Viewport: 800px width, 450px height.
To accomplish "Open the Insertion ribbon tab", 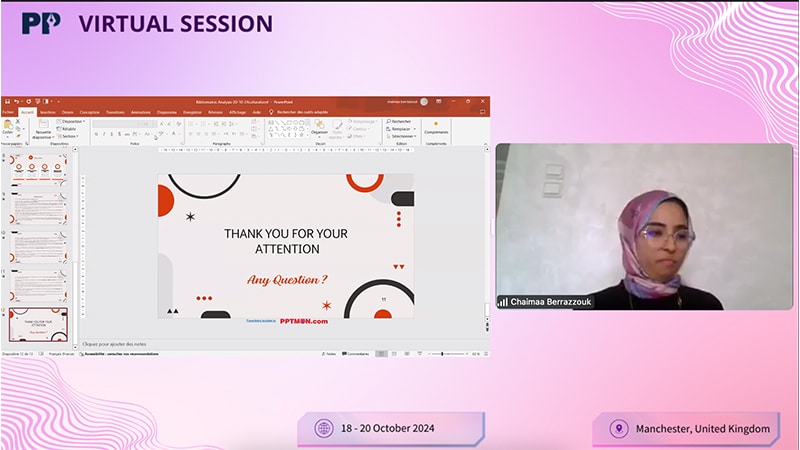I will (x=47, y=112).
